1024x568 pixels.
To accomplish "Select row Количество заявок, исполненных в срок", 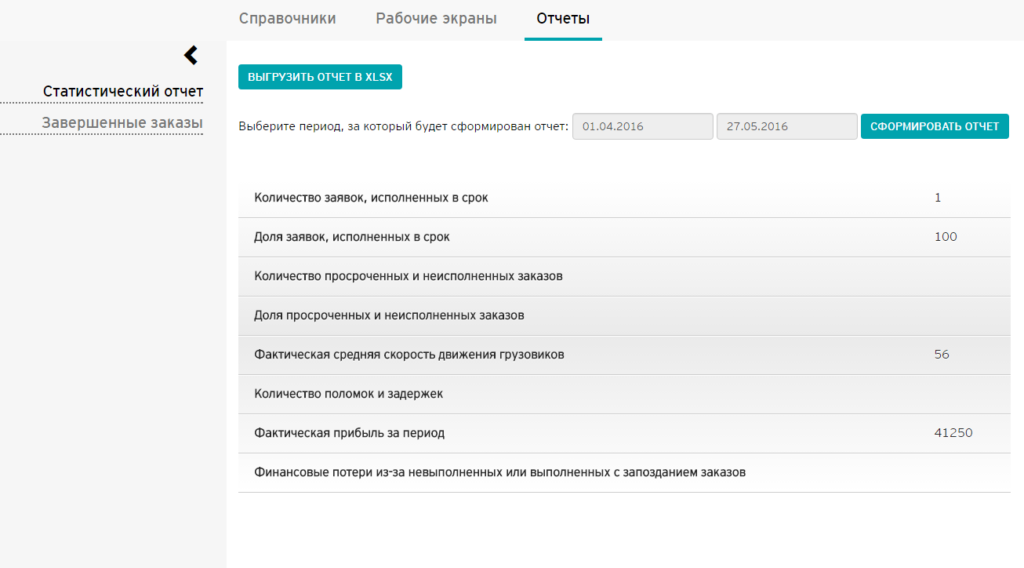I will point(624,198).
